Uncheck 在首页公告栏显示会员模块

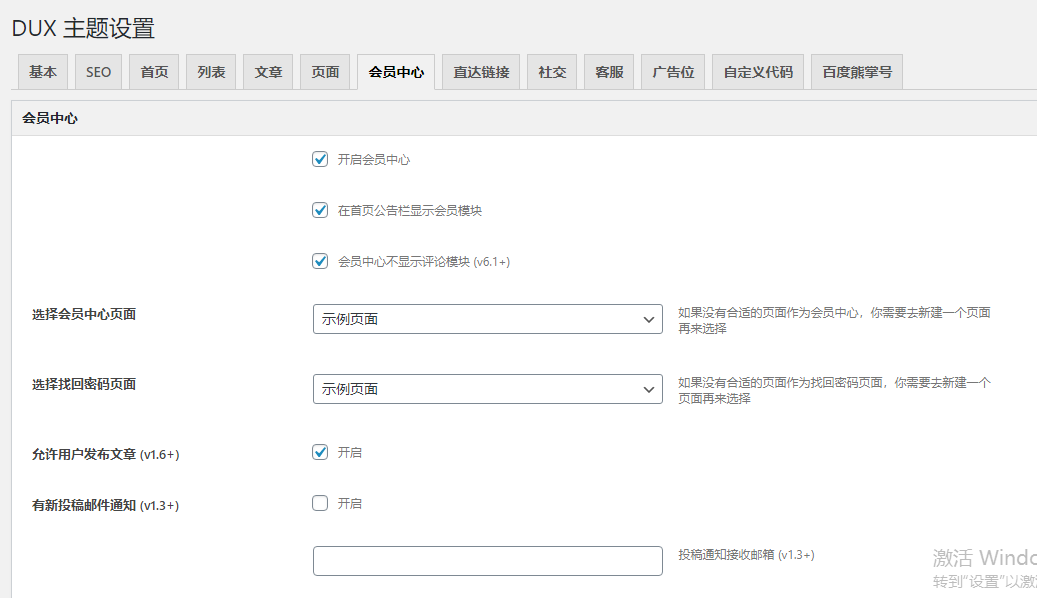pyautogui.click(x=320, y=210)
